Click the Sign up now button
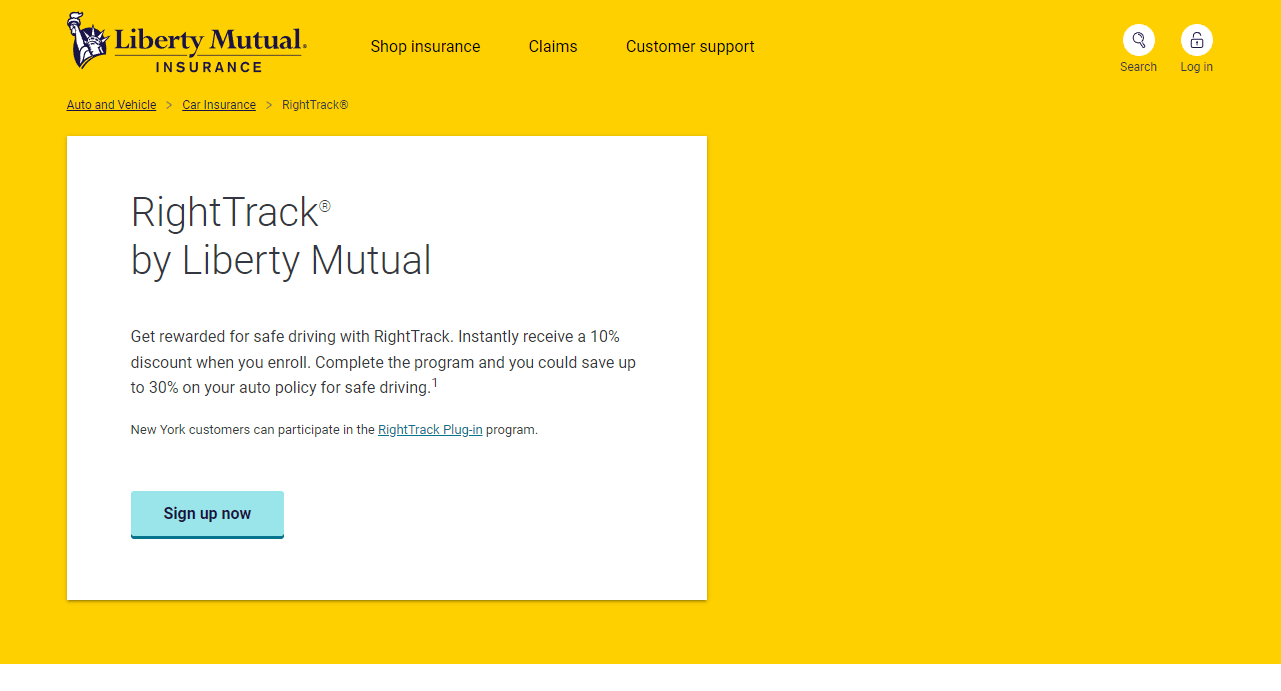1281x691 pixels. (207, 514)
